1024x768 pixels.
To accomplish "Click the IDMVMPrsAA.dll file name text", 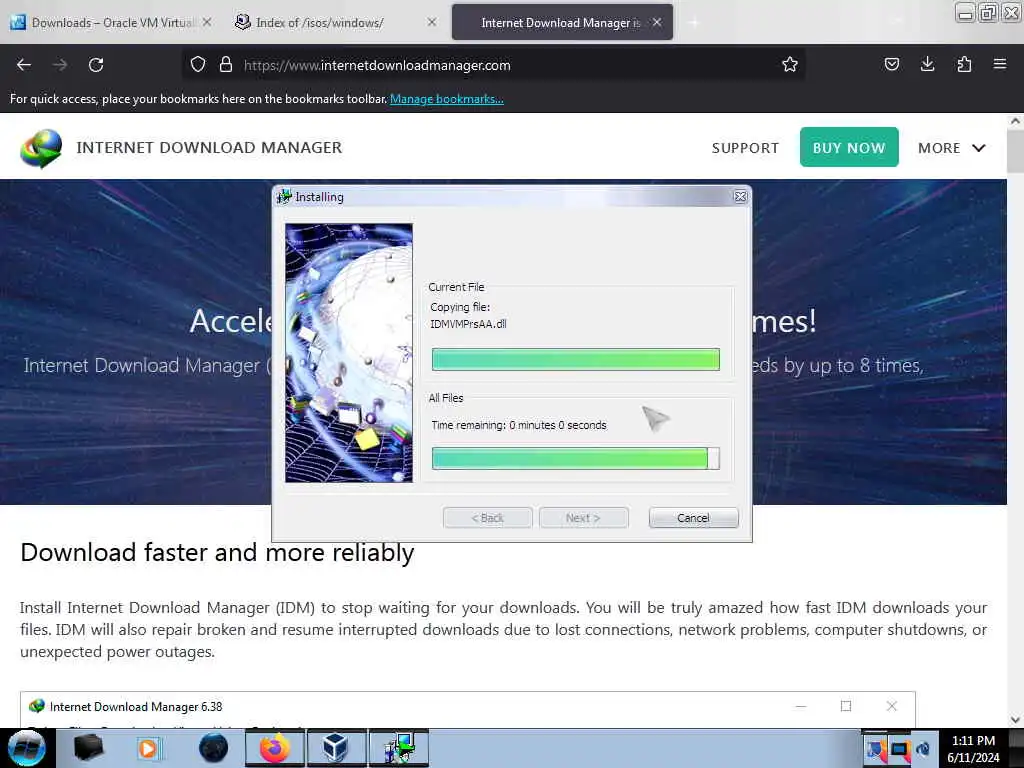I will point(468,324).
